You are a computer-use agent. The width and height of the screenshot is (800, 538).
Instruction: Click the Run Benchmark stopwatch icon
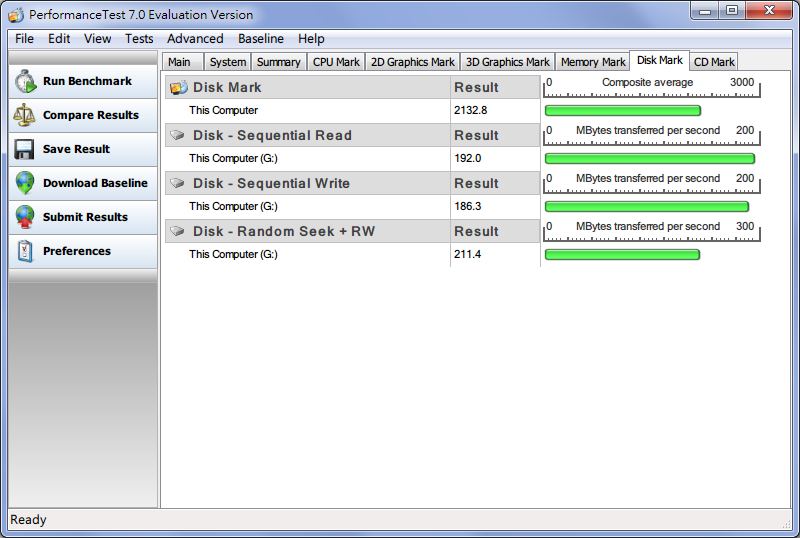click(25, 82)
